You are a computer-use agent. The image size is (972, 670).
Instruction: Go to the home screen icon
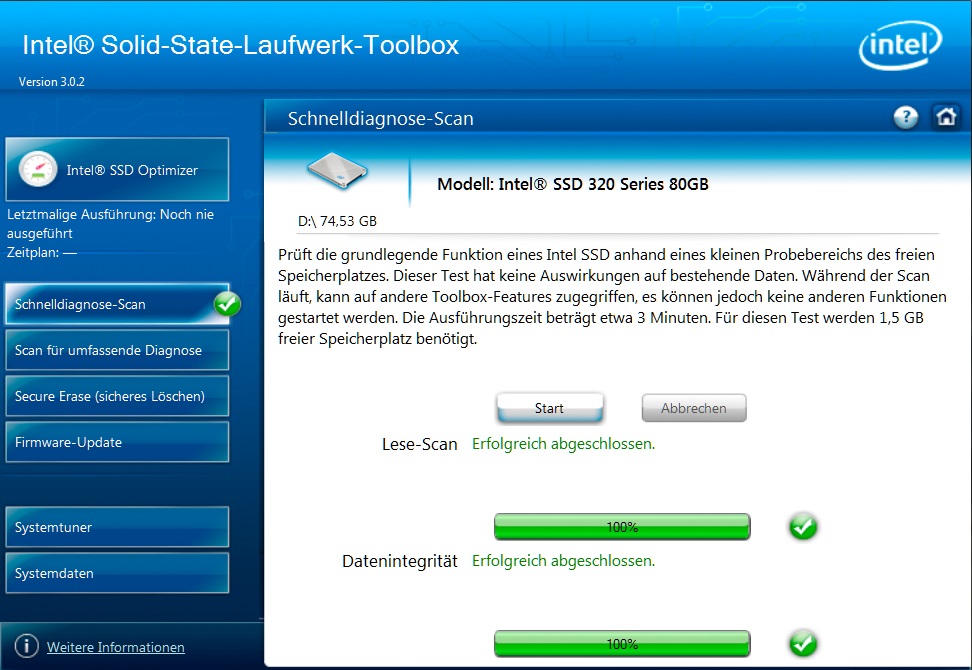[x=946, y=117]
